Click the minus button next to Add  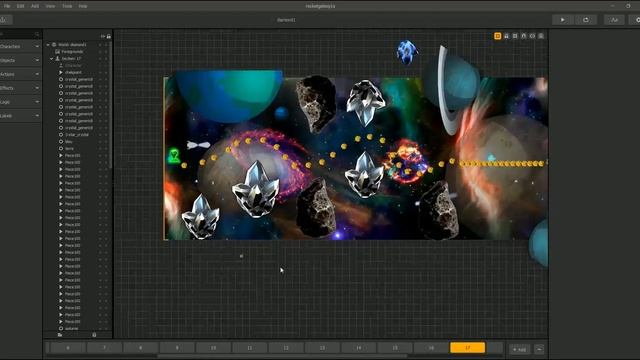click(x=539, y=349)
